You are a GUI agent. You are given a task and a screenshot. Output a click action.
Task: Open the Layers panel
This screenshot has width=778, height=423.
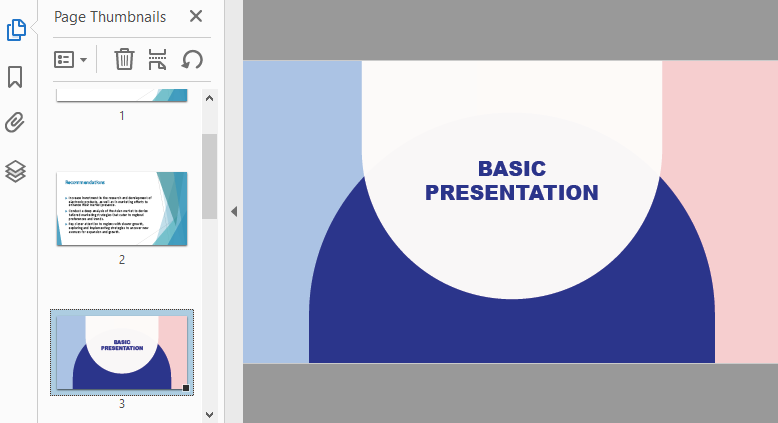(x=16, y=171)
